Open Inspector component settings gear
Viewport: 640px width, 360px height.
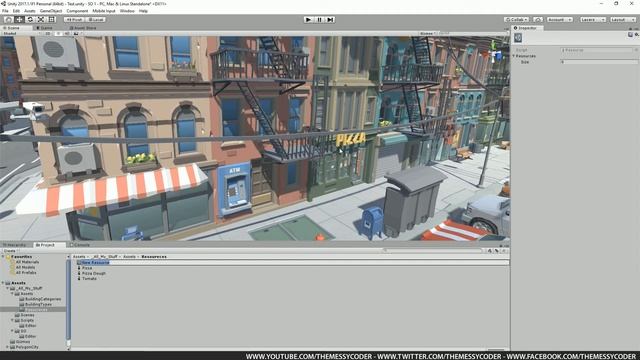(636, 35)
